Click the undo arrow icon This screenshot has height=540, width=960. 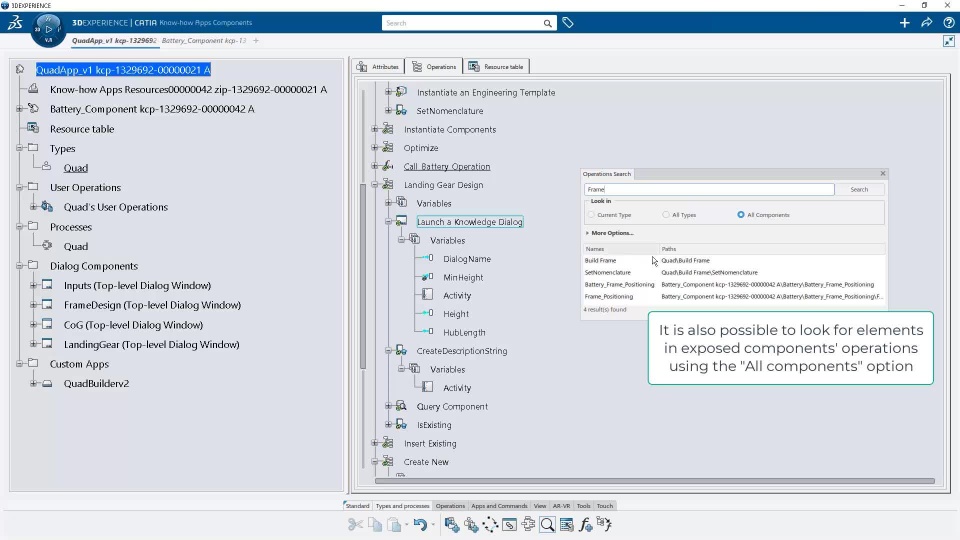tap(420, 525)
